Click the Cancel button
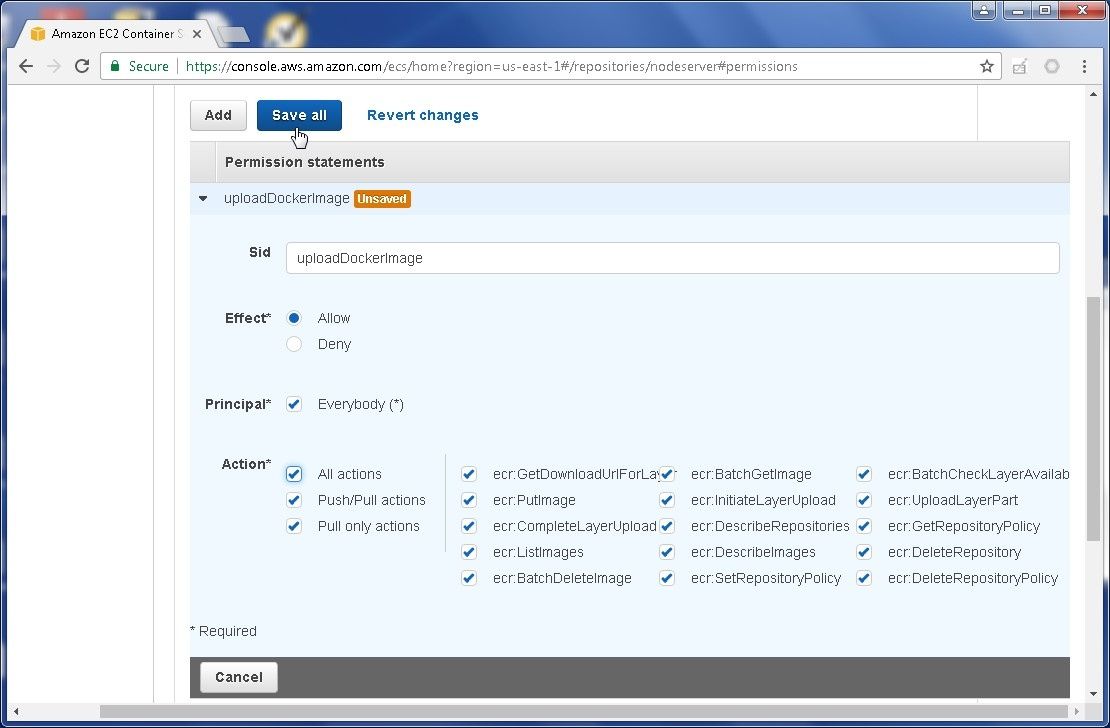Image resolution: width=1110 pixels, height=728 pixels. tap(239, 677)
